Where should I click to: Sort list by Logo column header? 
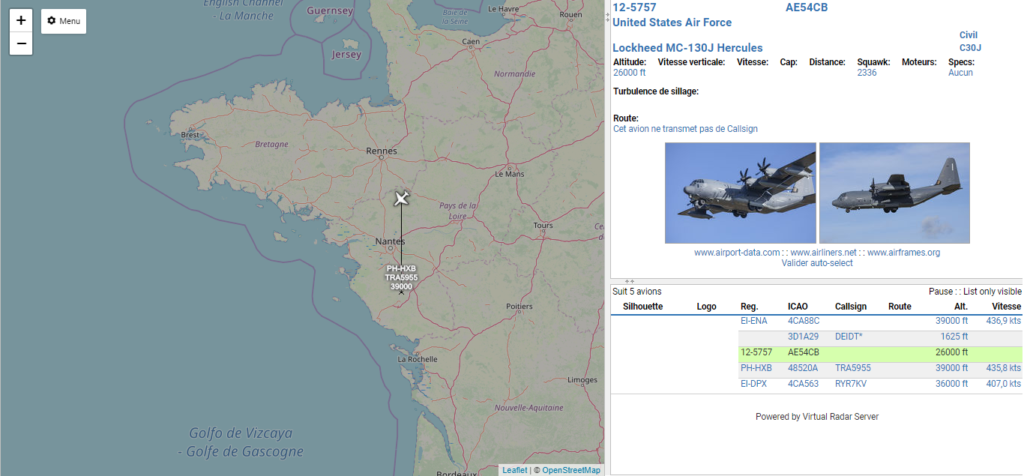[x=706, y=307]
